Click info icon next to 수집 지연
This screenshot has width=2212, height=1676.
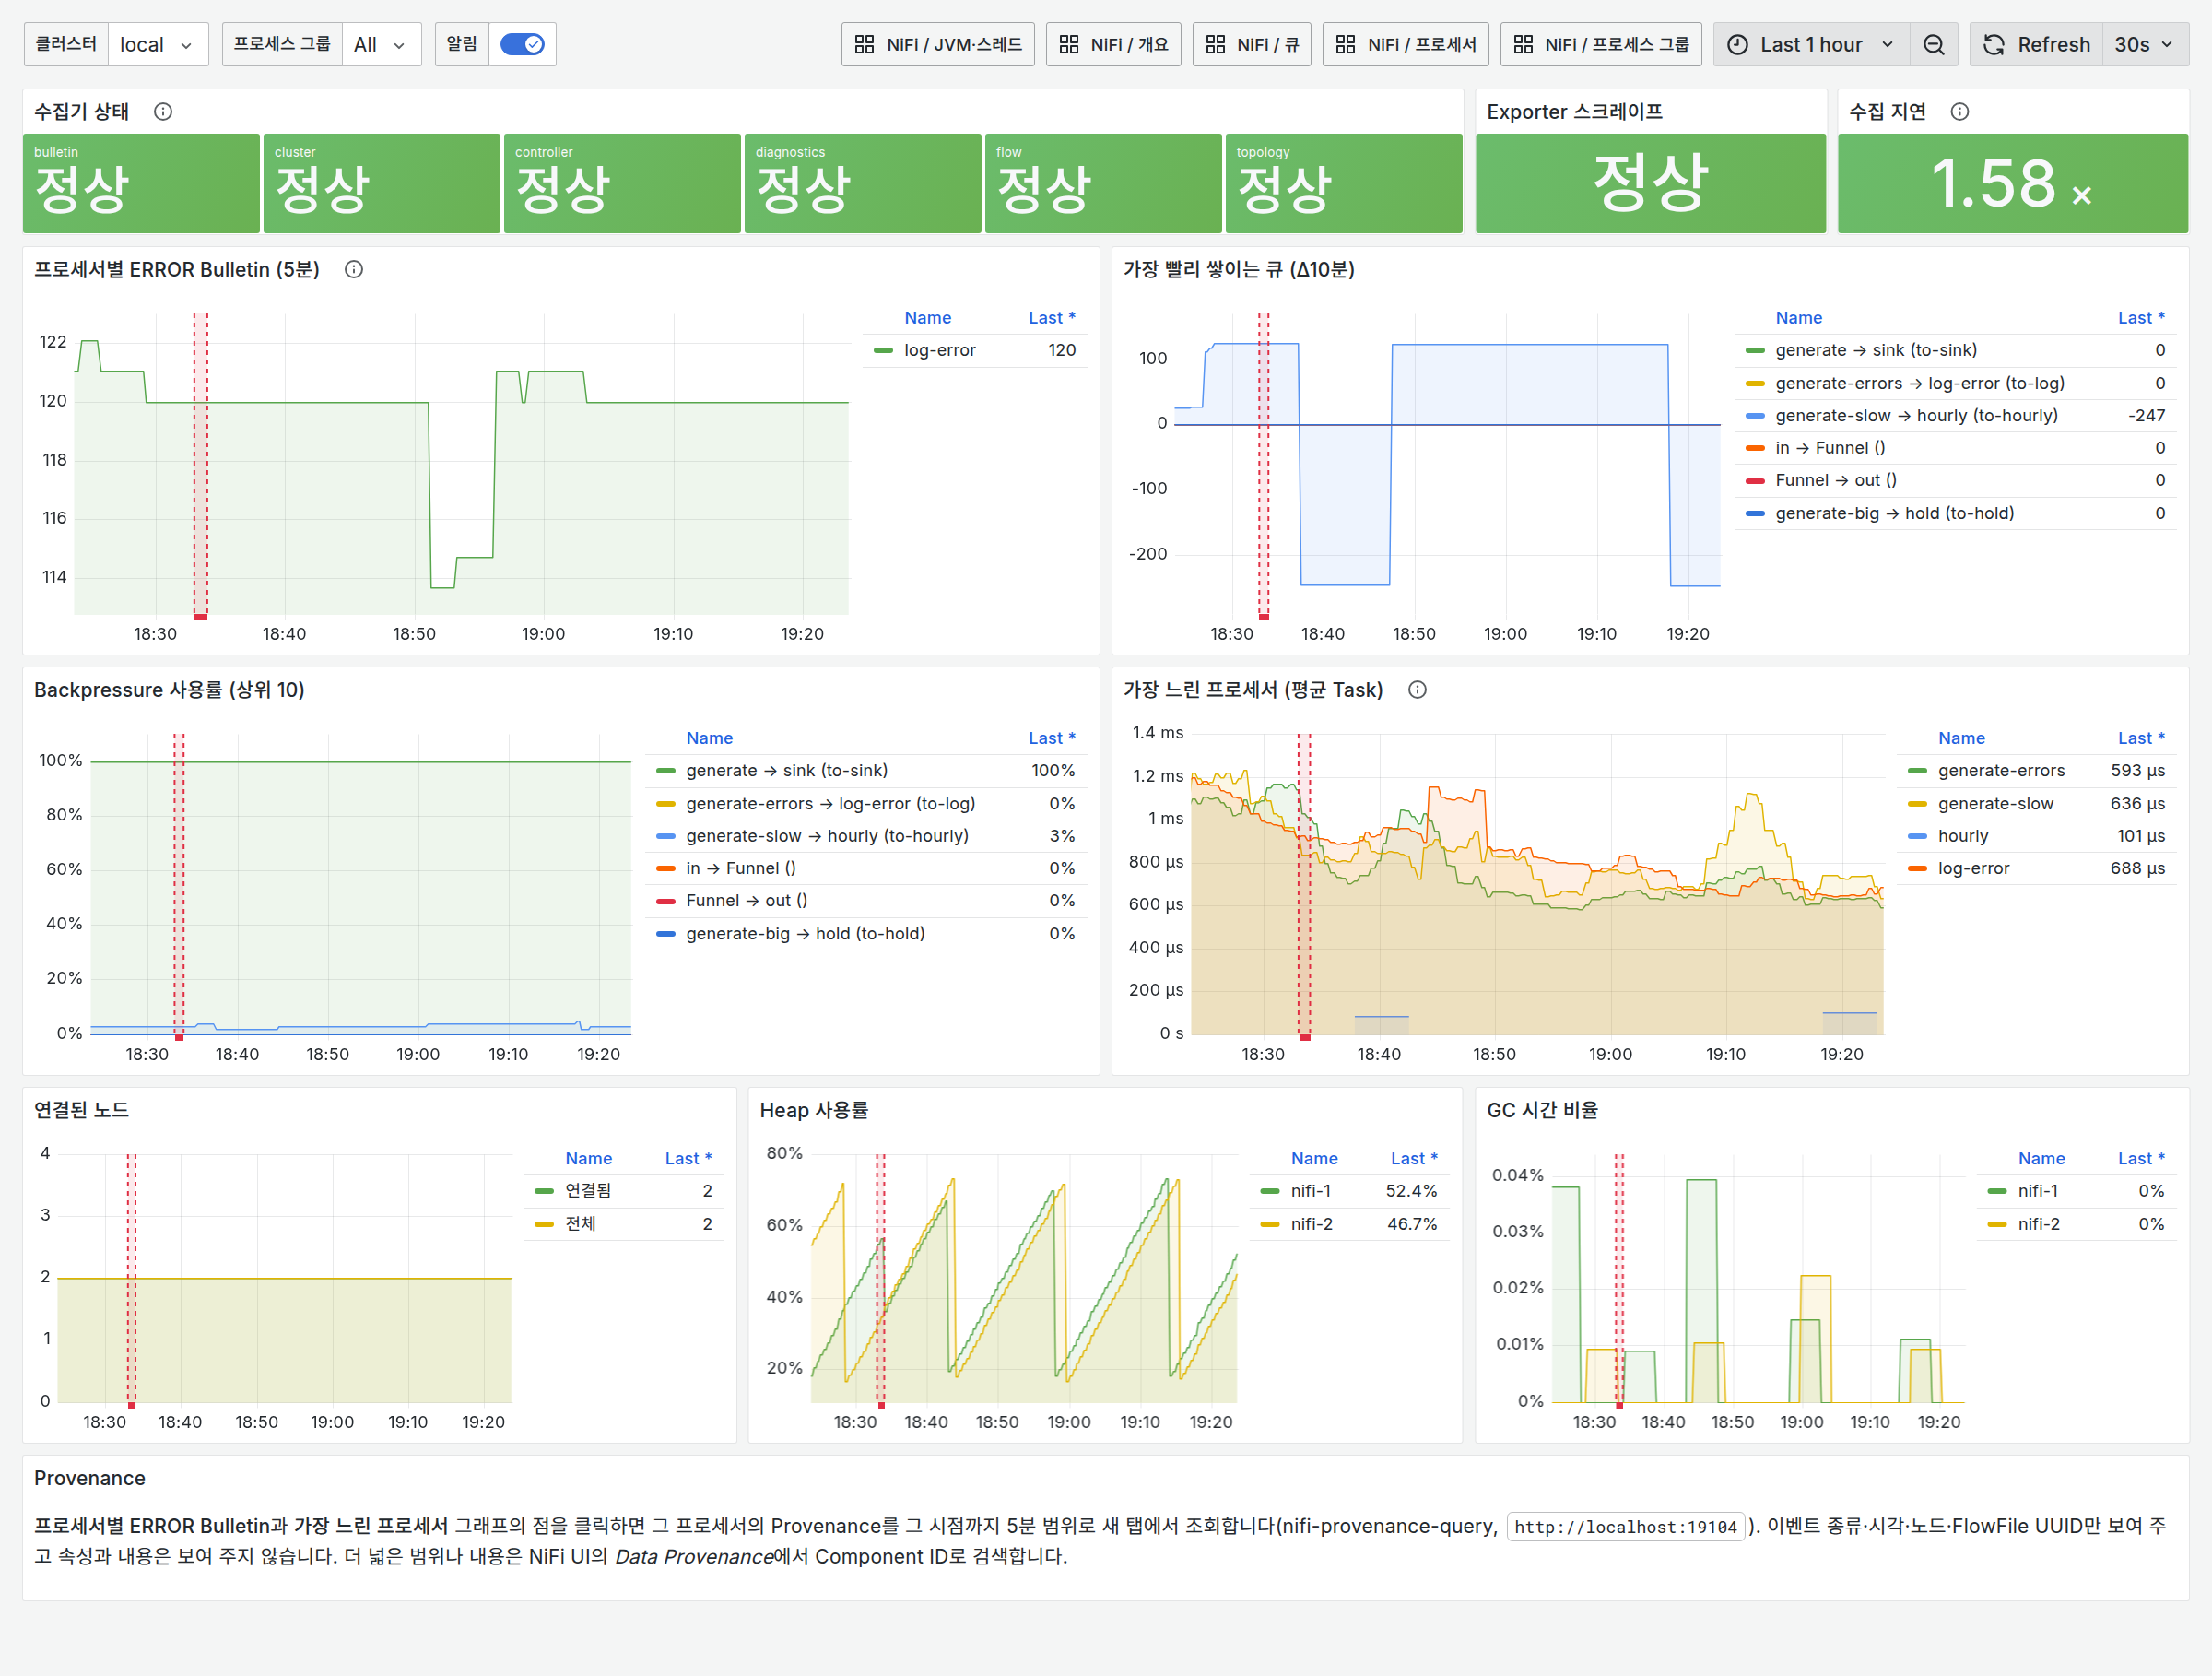(x=1960, y=111)
